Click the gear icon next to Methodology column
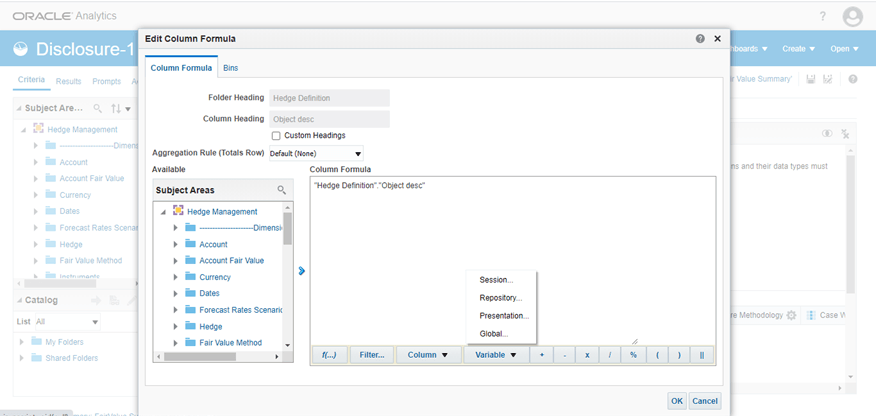 pos(791,315)
